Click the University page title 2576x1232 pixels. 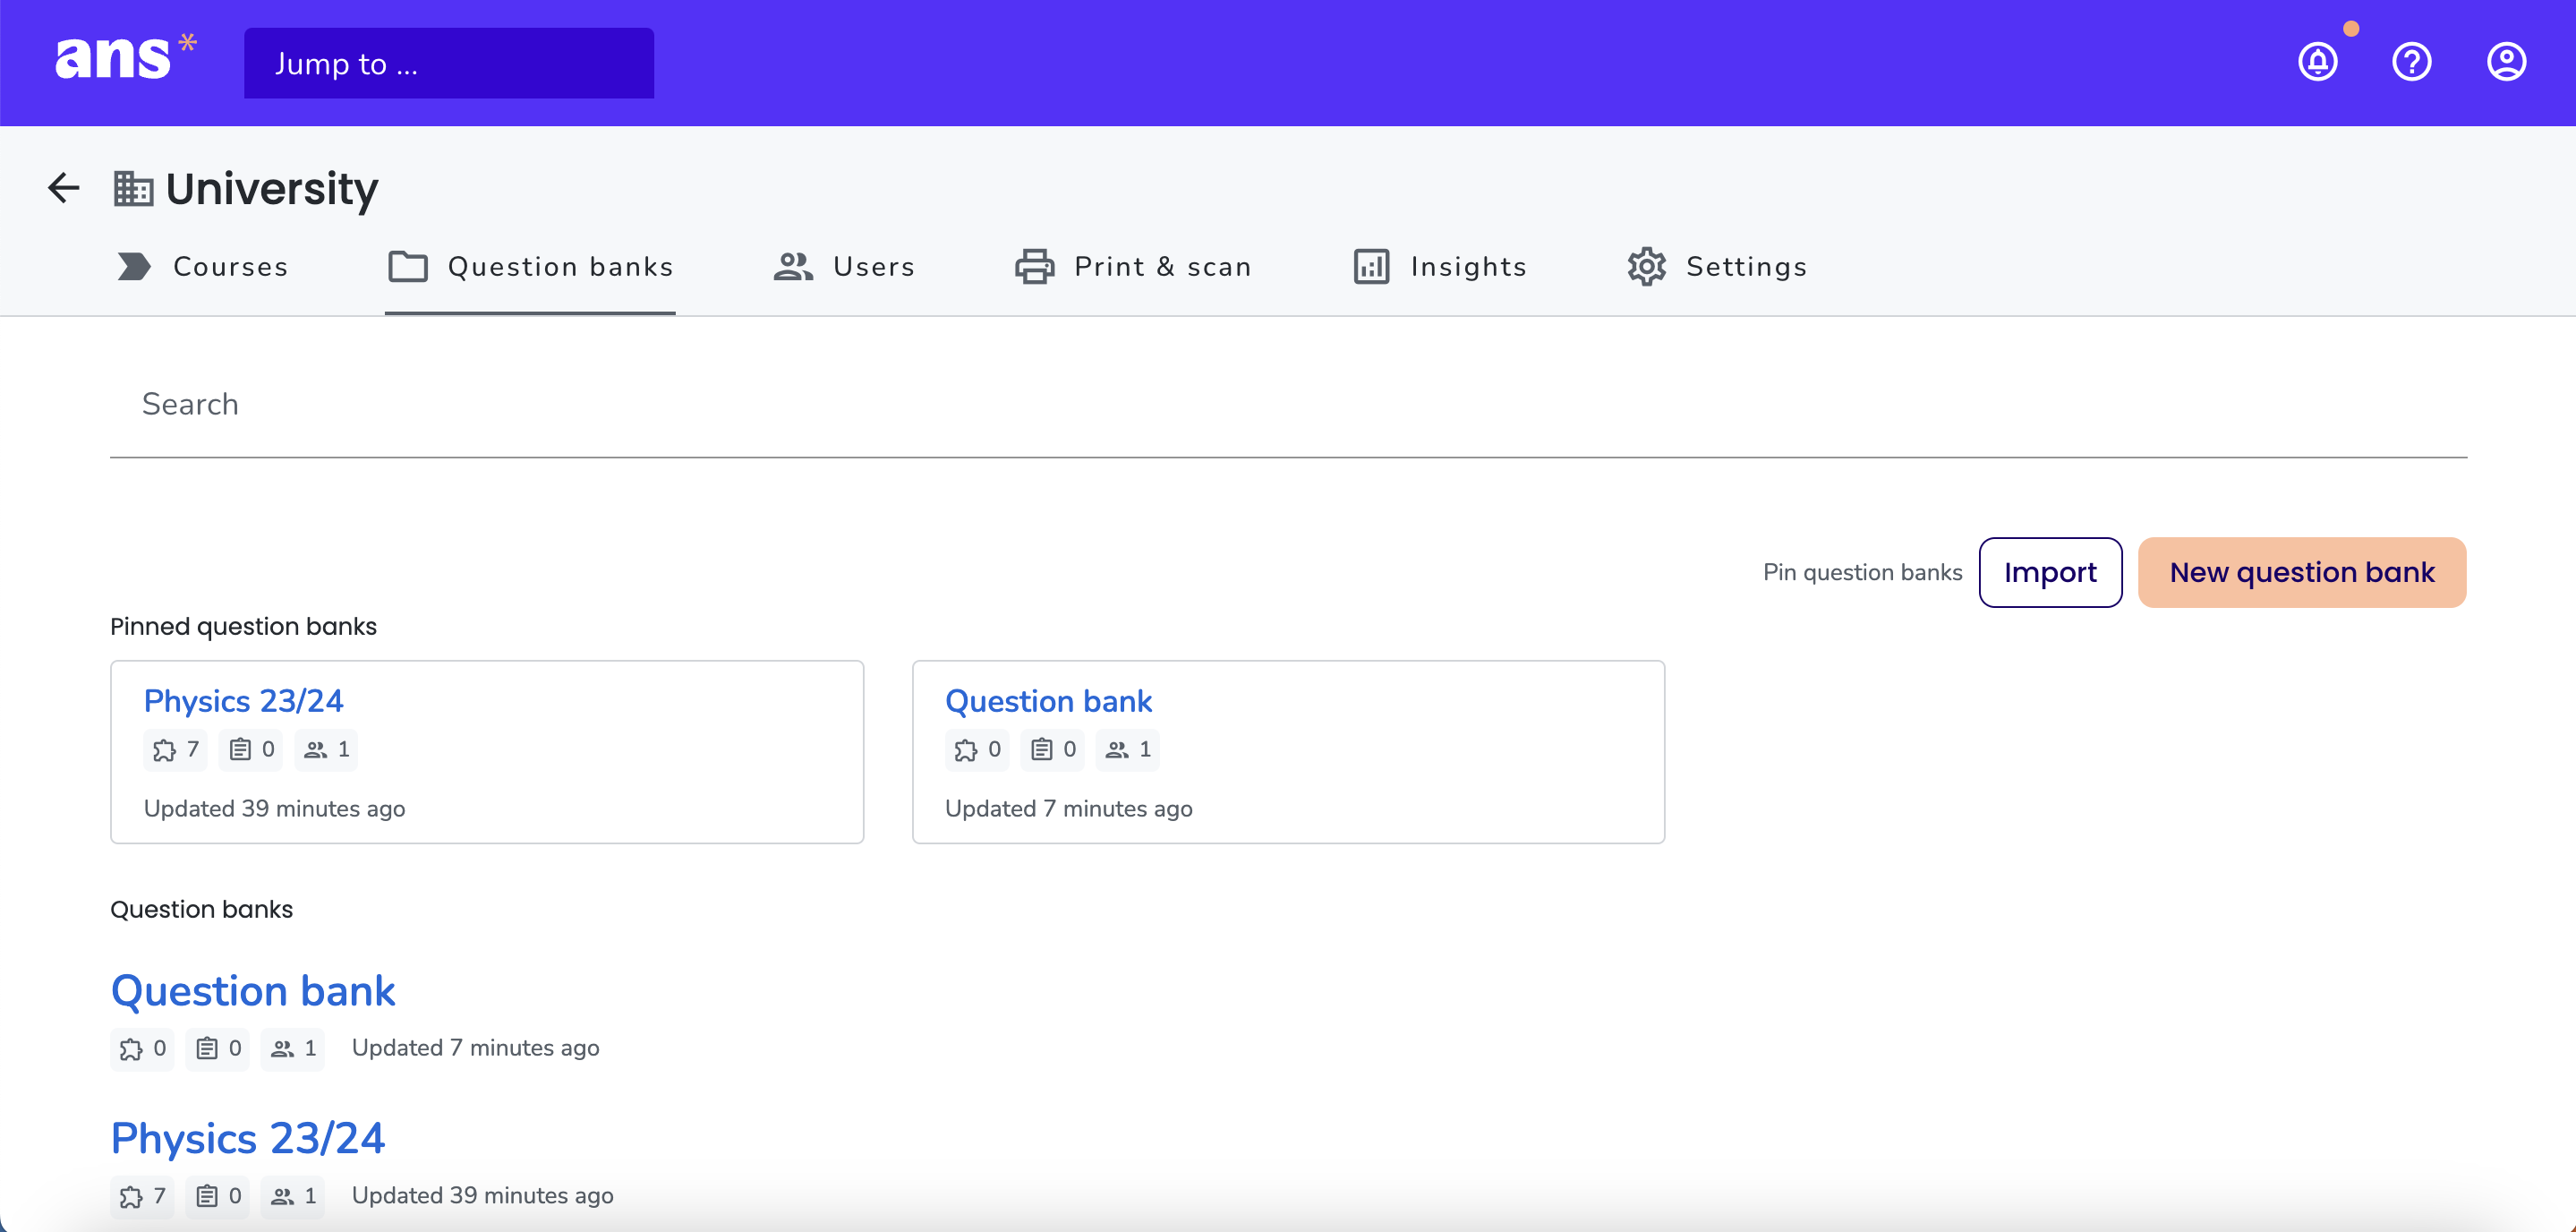coord(272,189)
